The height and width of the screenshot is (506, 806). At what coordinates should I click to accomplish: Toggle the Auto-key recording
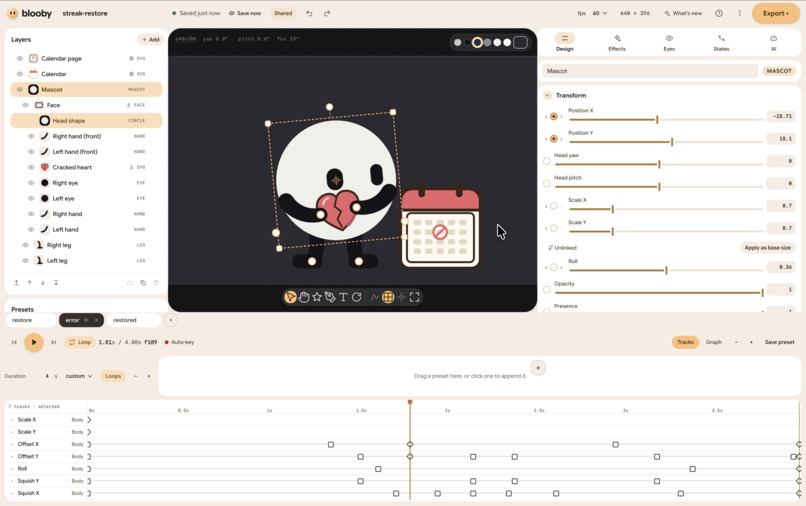click(179, 342)
